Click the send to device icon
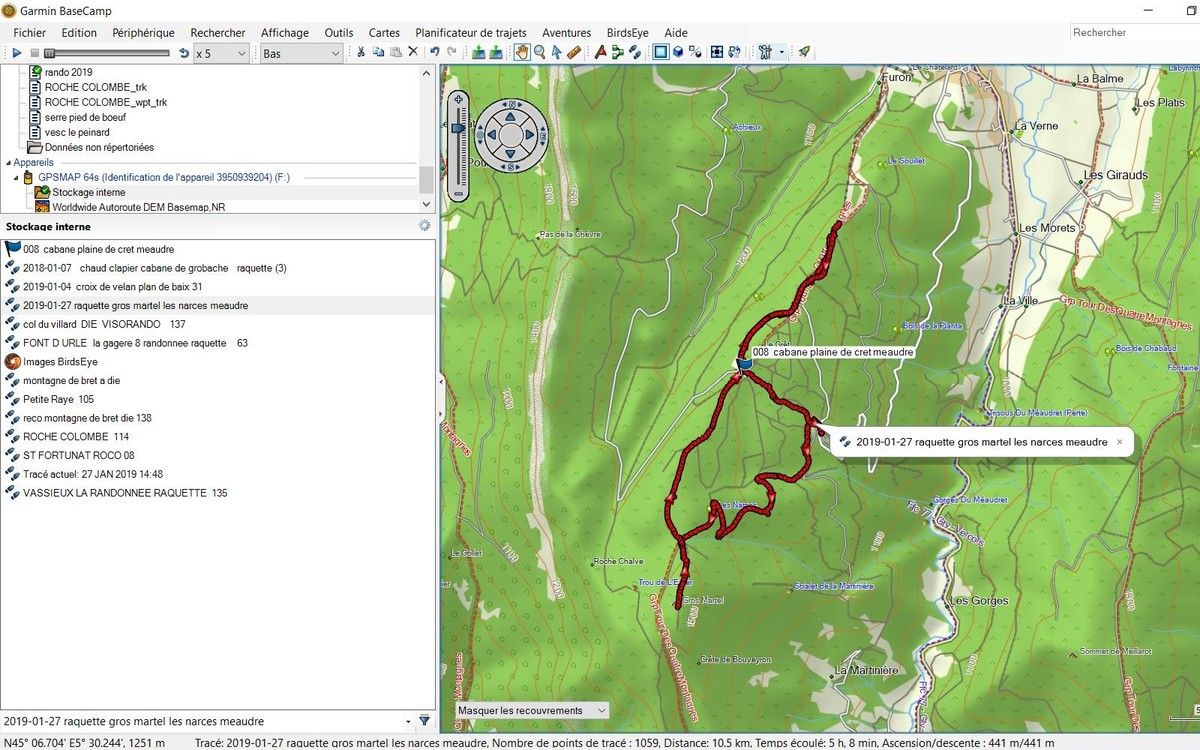Image resolution: width=1200 pixels, height=750 pixels. [478, 52]
